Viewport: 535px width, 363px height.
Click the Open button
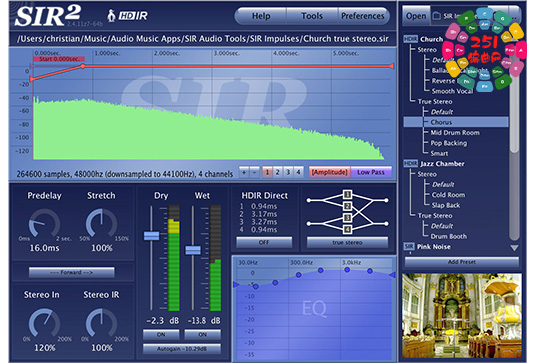[x=416, y=16]
